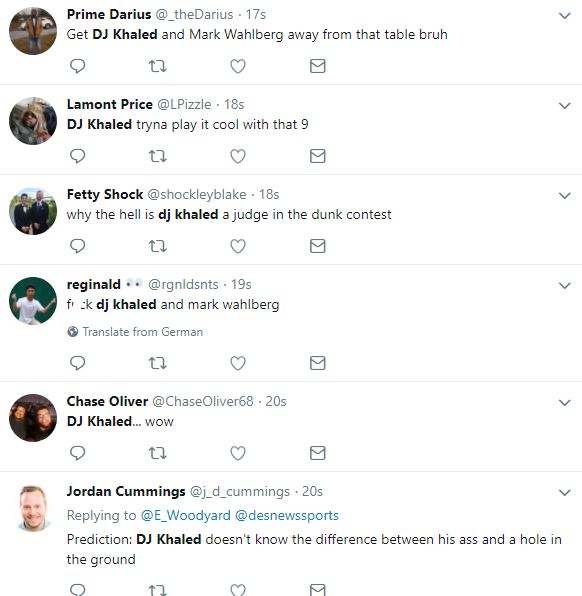View Jordan Cummings's profile picture

33,508
